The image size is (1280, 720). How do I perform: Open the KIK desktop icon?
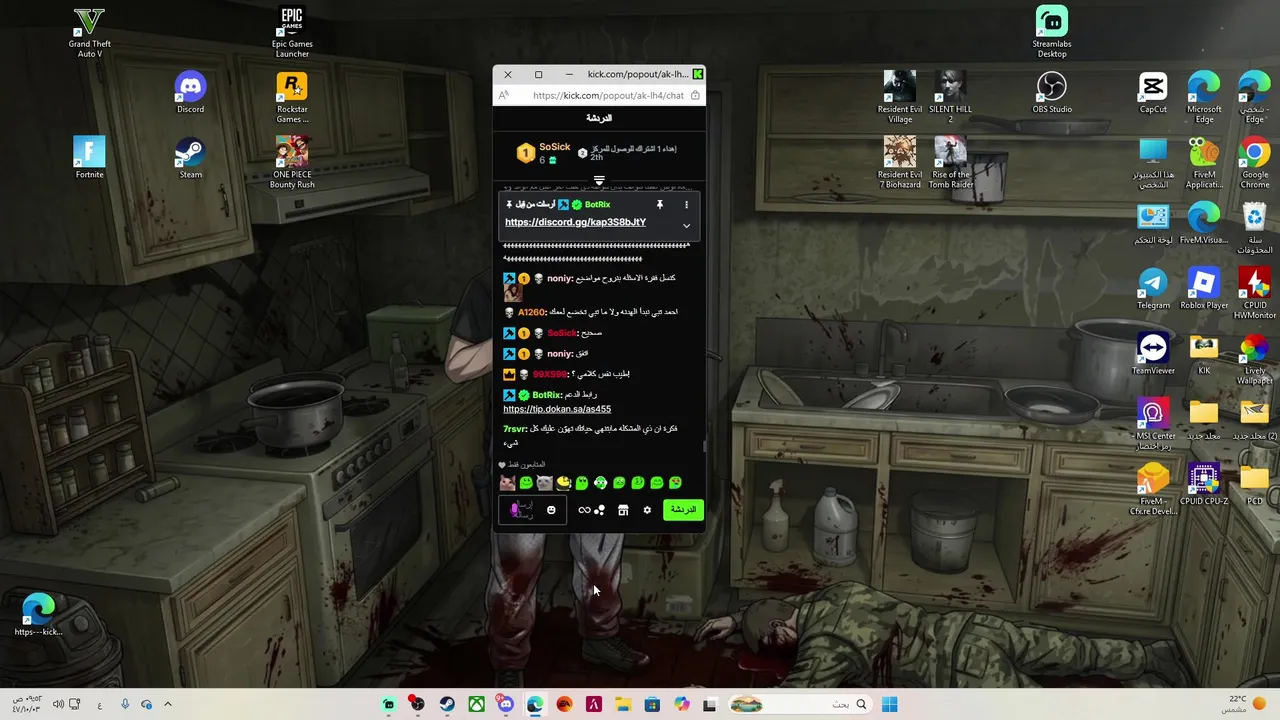pos(1204,354)
